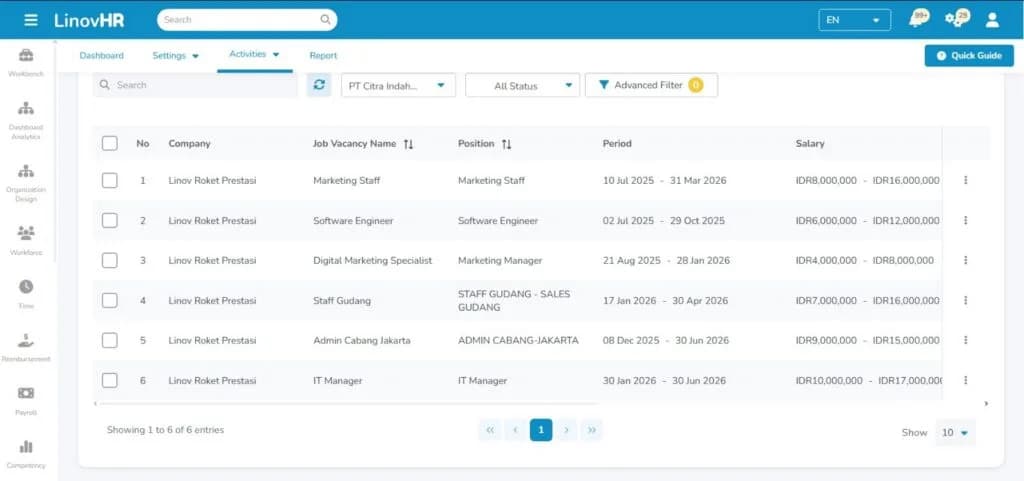Open the PT Citra Indah company dropdown
The width and height of the screenshot is (1024, 481).
click(398, 85)
